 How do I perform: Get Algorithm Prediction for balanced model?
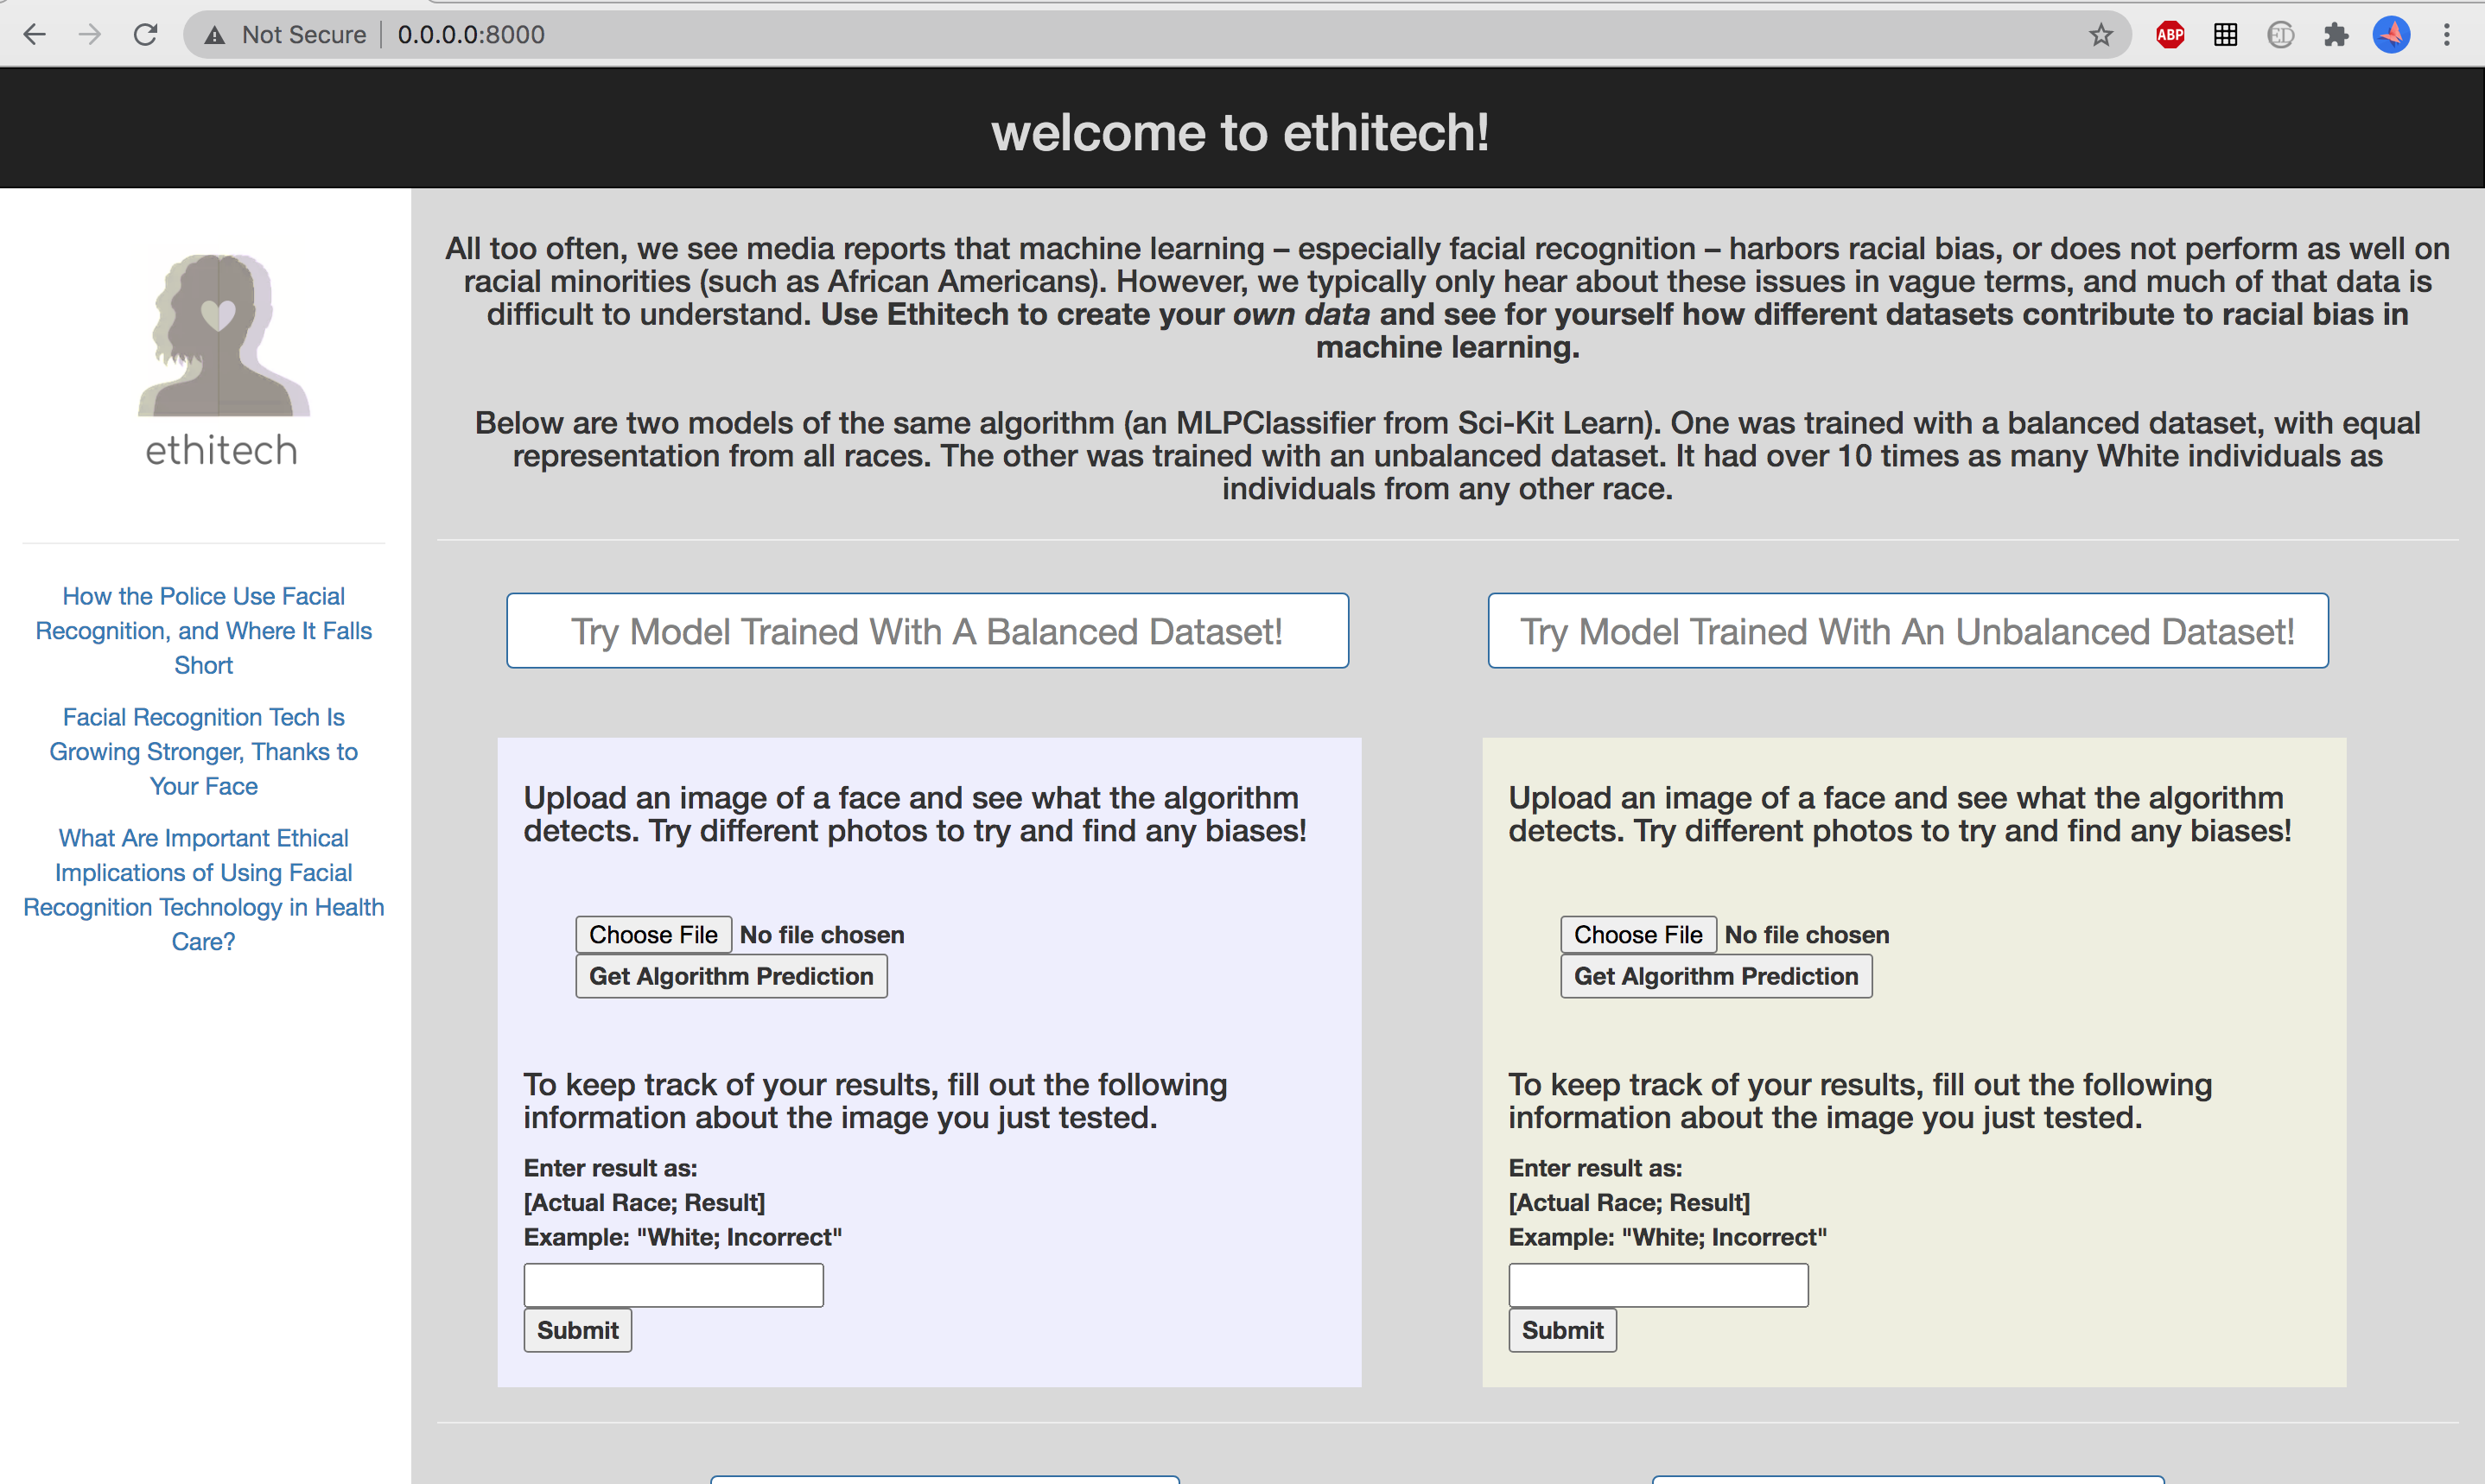click(x=731, y=976)
